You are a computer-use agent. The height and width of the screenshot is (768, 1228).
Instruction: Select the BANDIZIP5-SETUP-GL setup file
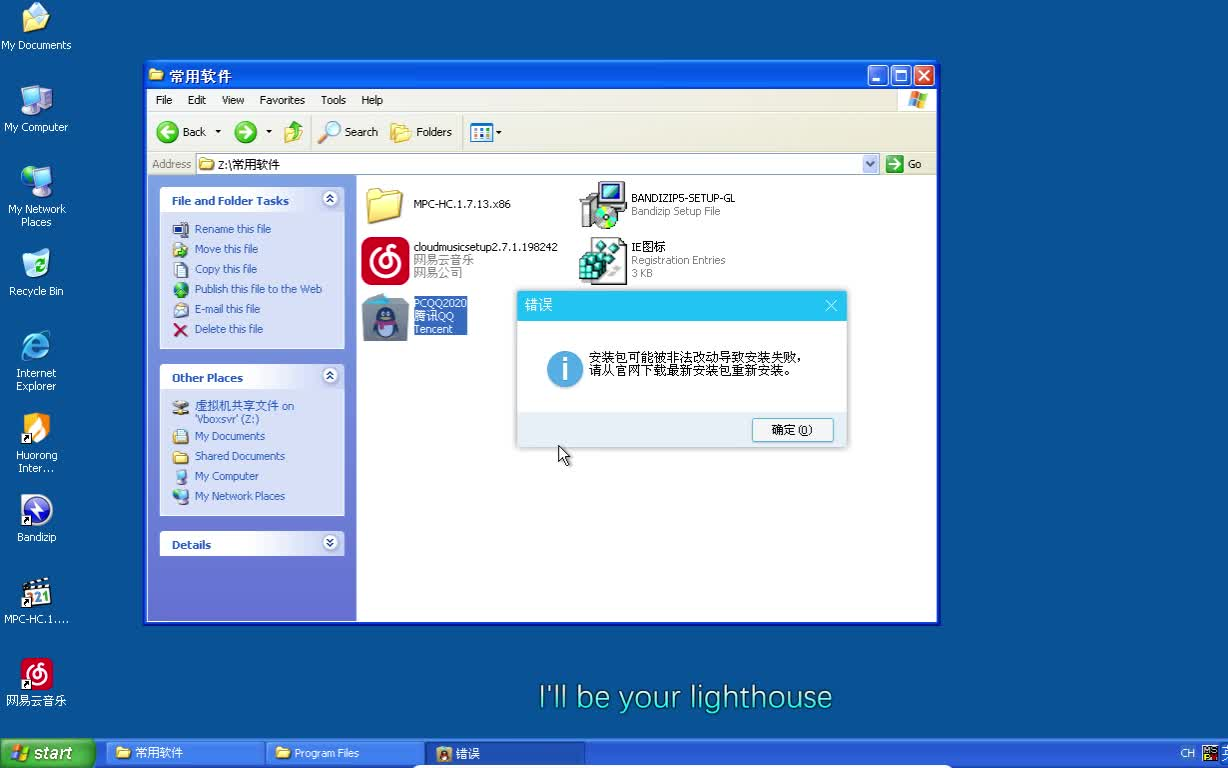(603, 202)
